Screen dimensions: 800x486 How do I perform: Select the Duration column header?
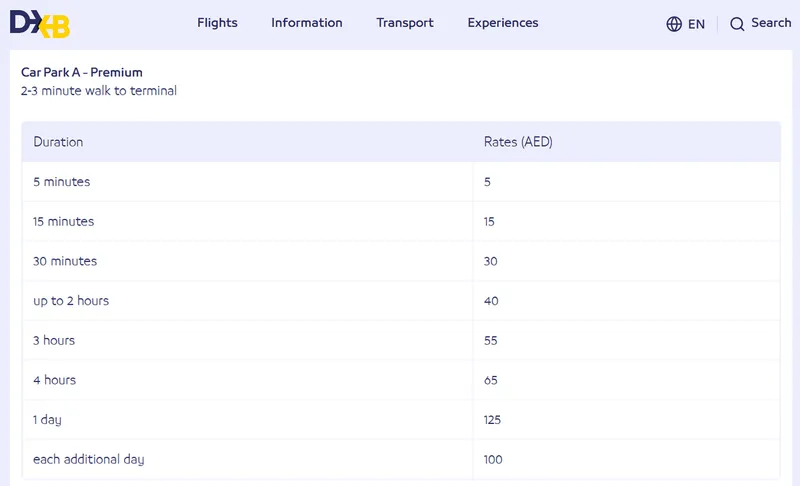(58, 142)
